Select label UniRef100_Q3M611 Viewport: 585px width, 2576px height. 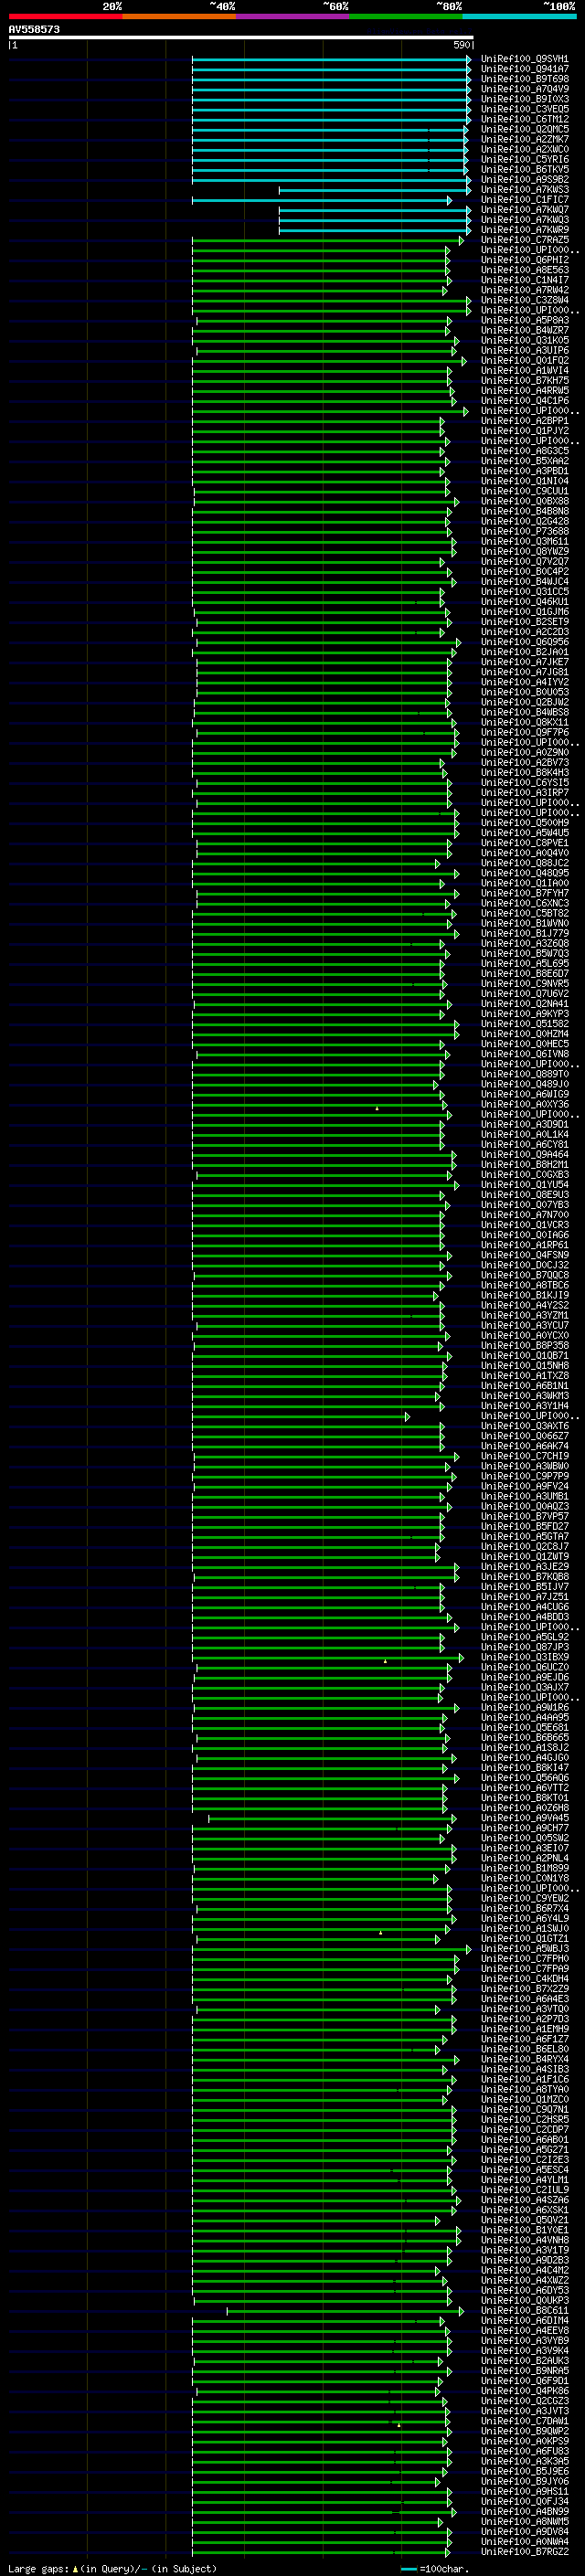click(525, 541)
